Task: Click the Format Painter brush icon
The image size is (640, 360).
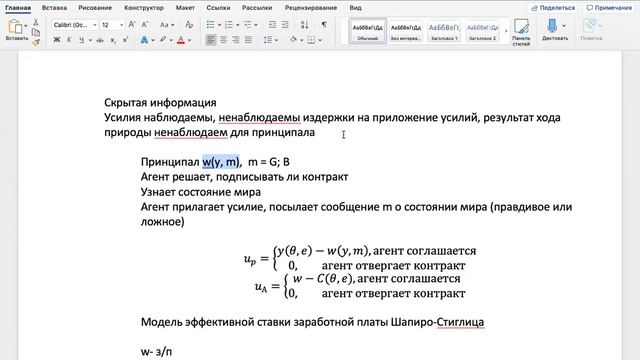Action: click(x=36, y=42)
